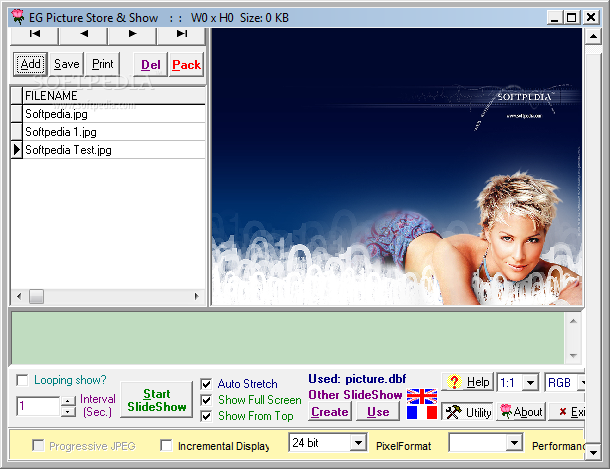Enable Looping show checkbox
The image size is (610, 469).
coord(23,380)
